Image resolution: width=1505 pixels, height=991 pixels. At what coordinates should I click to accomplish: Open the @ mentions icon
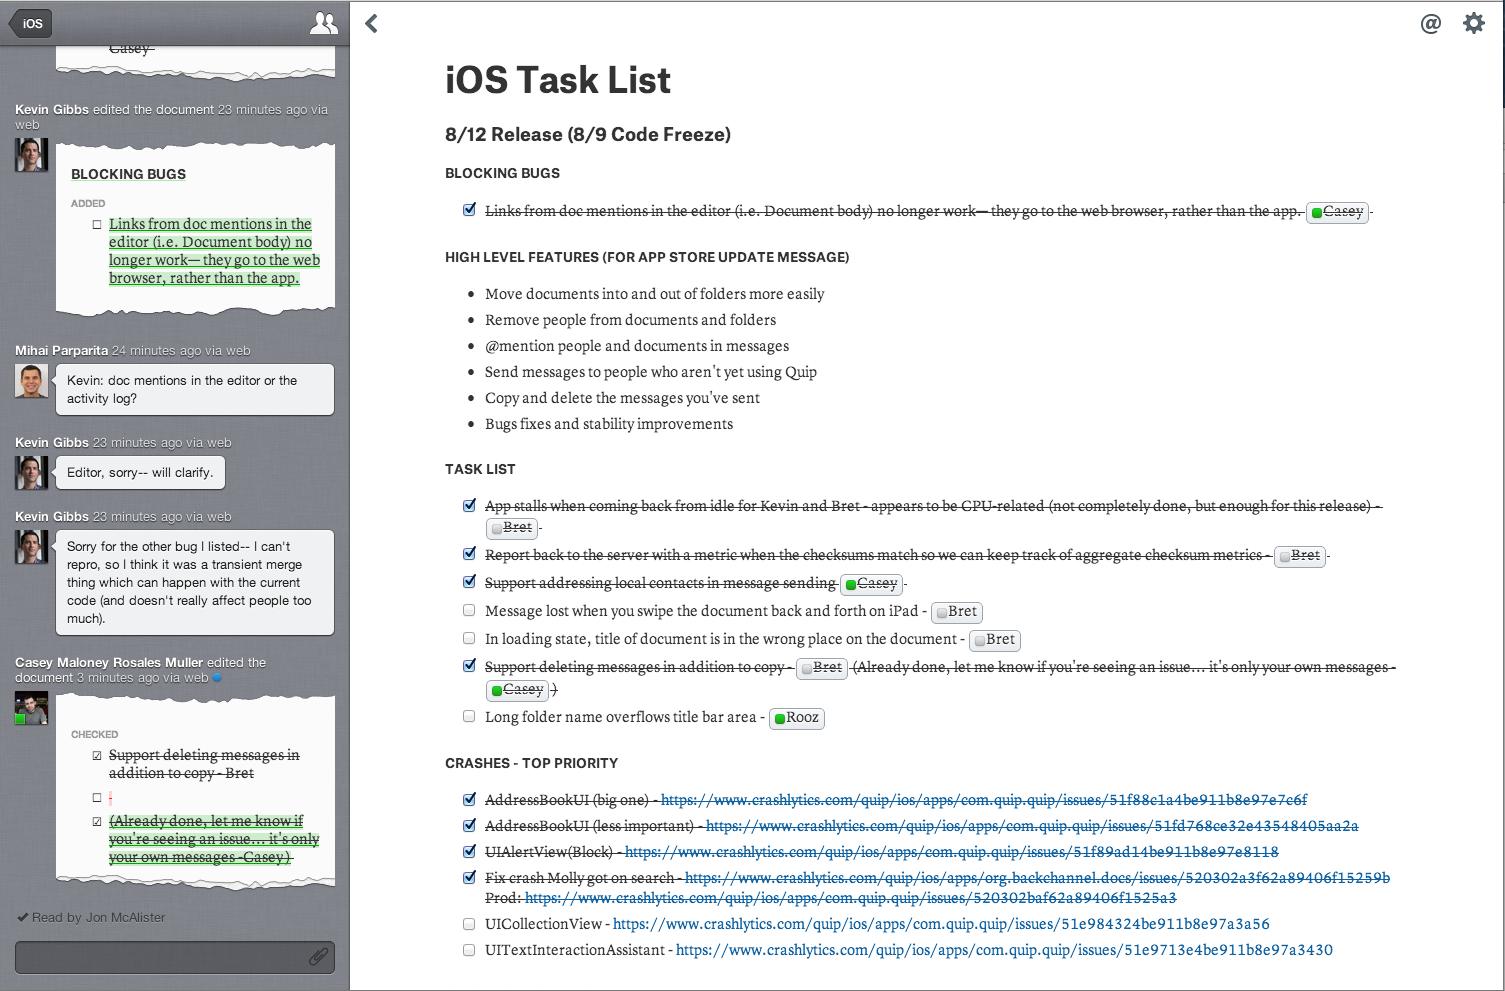(1430, 23)
